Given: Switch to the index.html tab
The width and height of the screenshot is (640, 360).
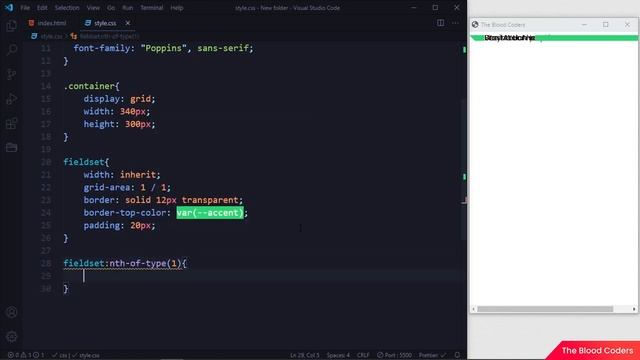Looking at the screenshot, I should click(47, 23).
